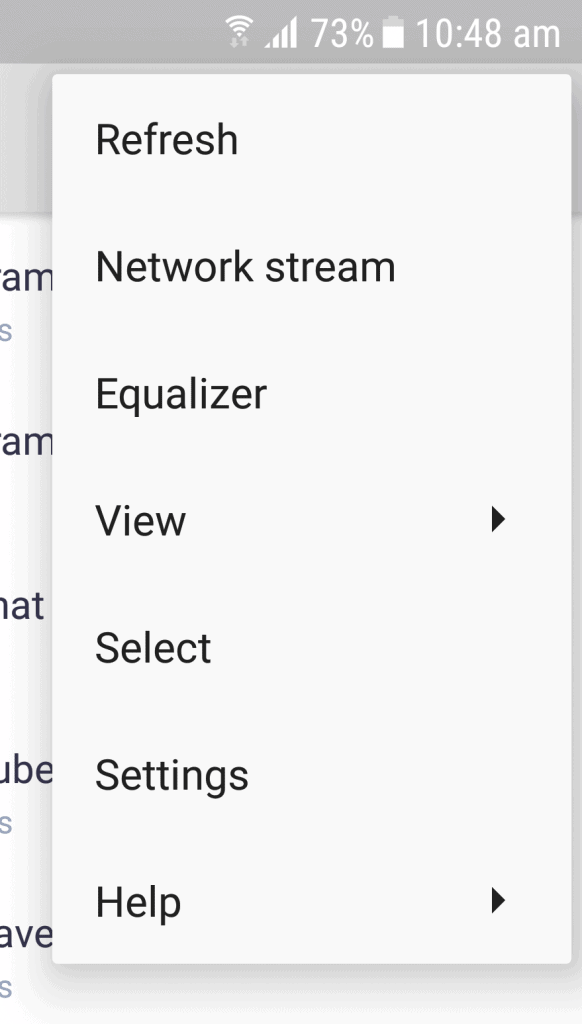Expand the arrow beside View
This screenshot has width=582, height=1024.
pyautogui.click(x=498, y=520)
